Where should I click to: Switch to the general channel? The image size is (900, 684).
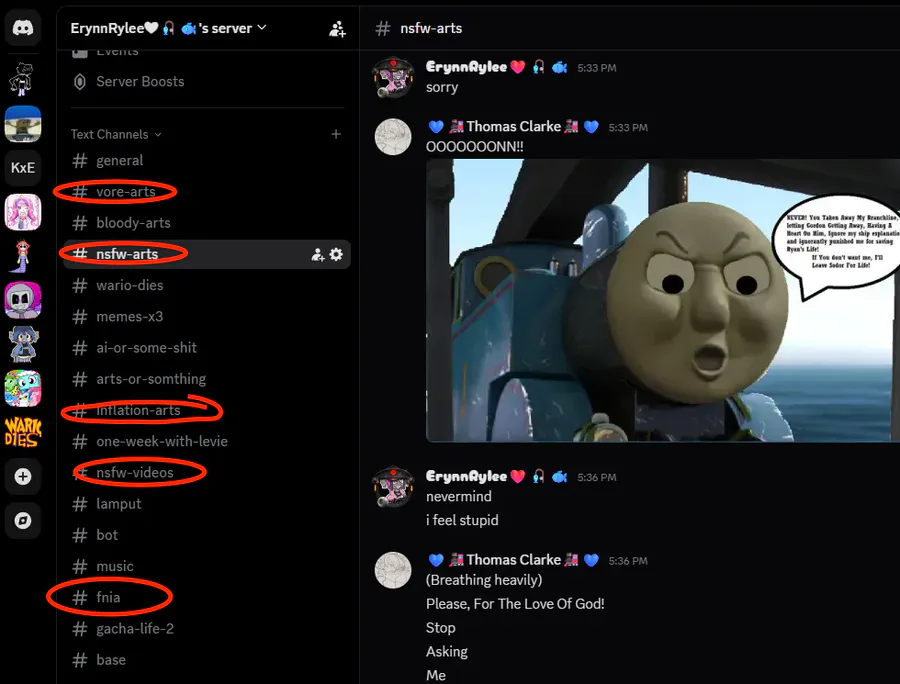pos(120,160)
